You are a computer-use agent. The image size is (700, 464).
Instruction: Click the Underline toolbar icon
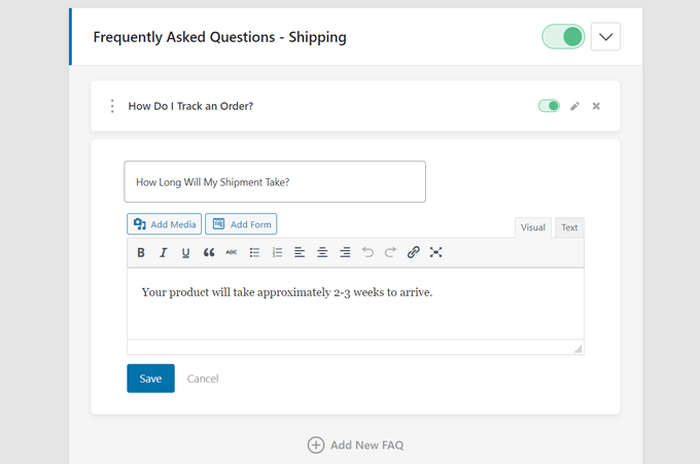186,253
